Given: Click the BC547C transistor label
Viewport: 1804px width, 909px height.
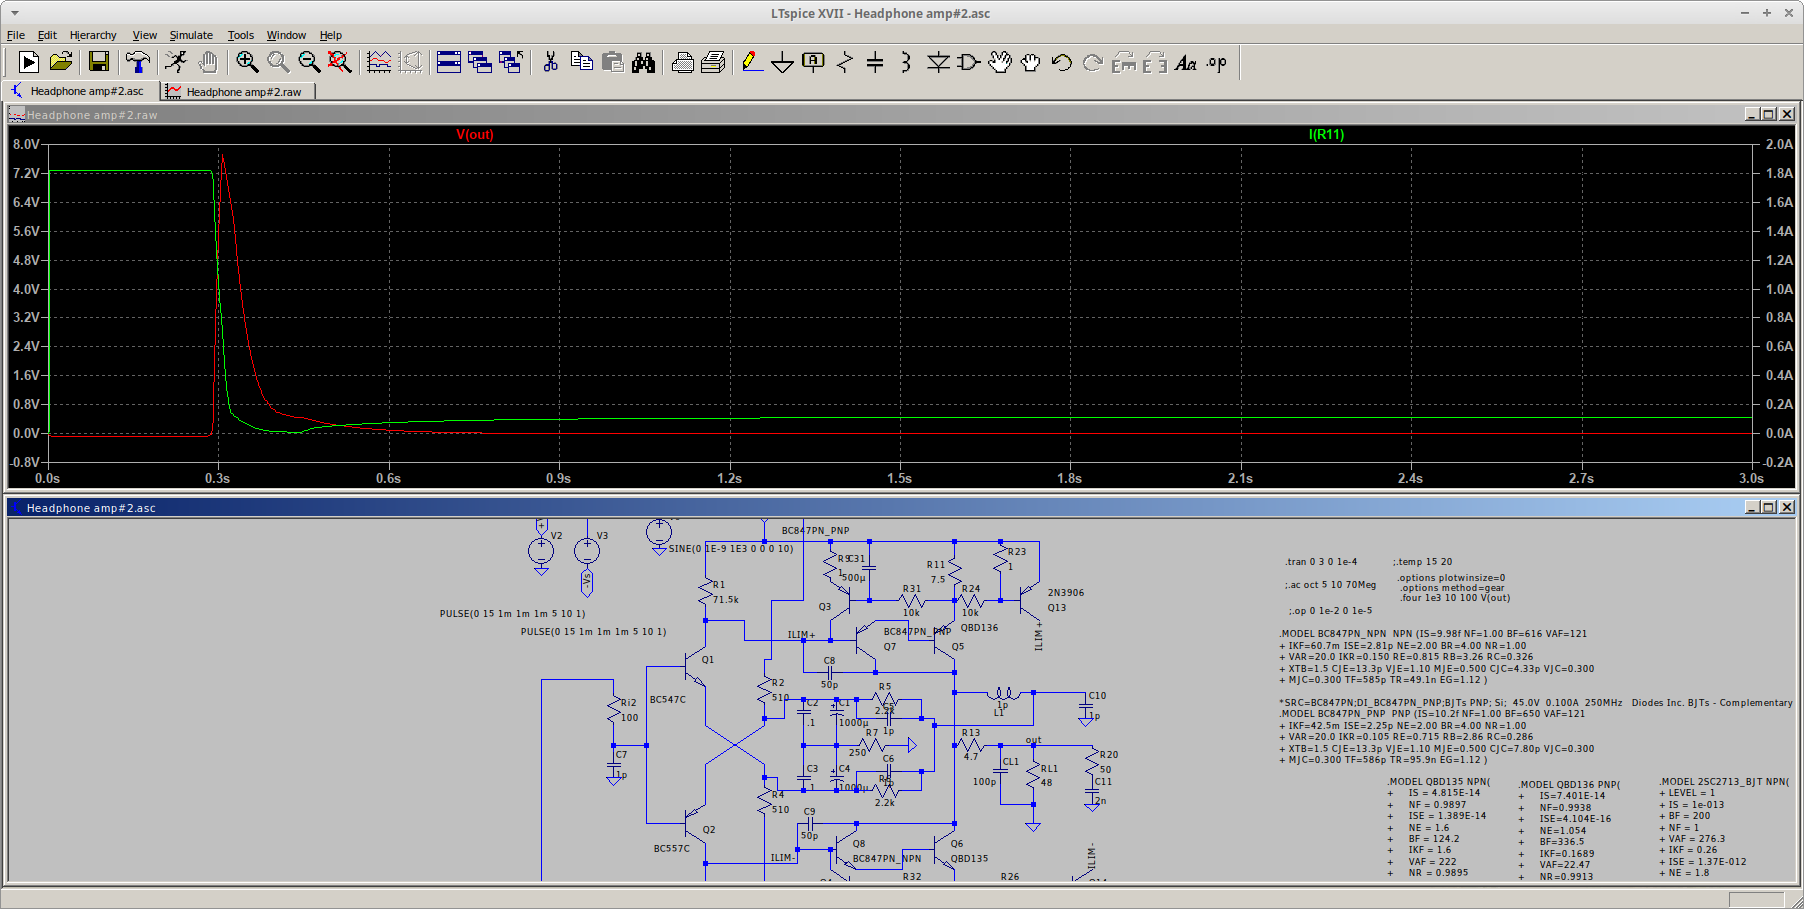Looking at the screenshot, I should (x=668, y=700).
